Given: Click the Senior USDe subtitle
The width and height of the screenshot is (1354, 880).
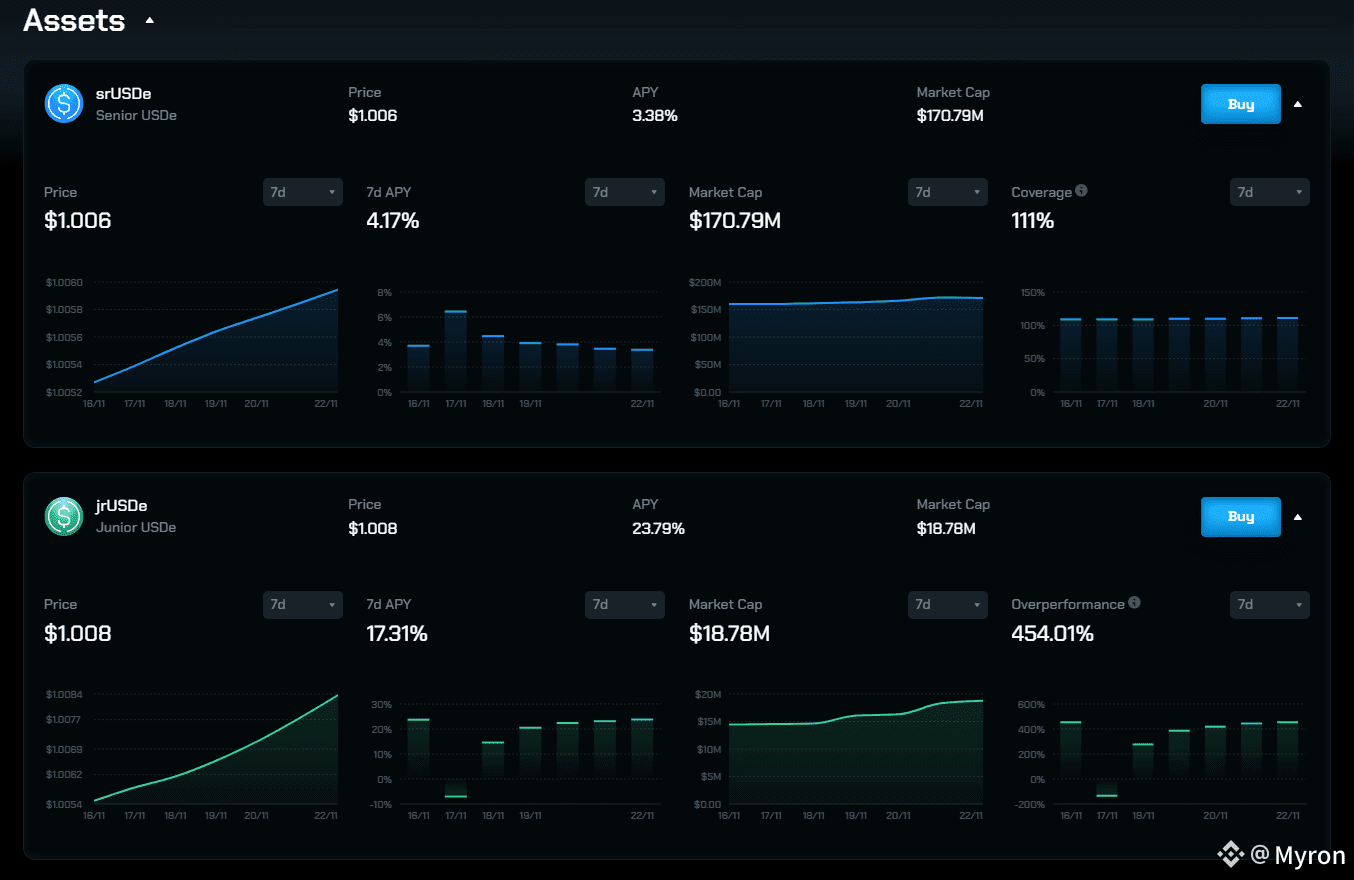Looking at the screenshot, I should [136, 115].
